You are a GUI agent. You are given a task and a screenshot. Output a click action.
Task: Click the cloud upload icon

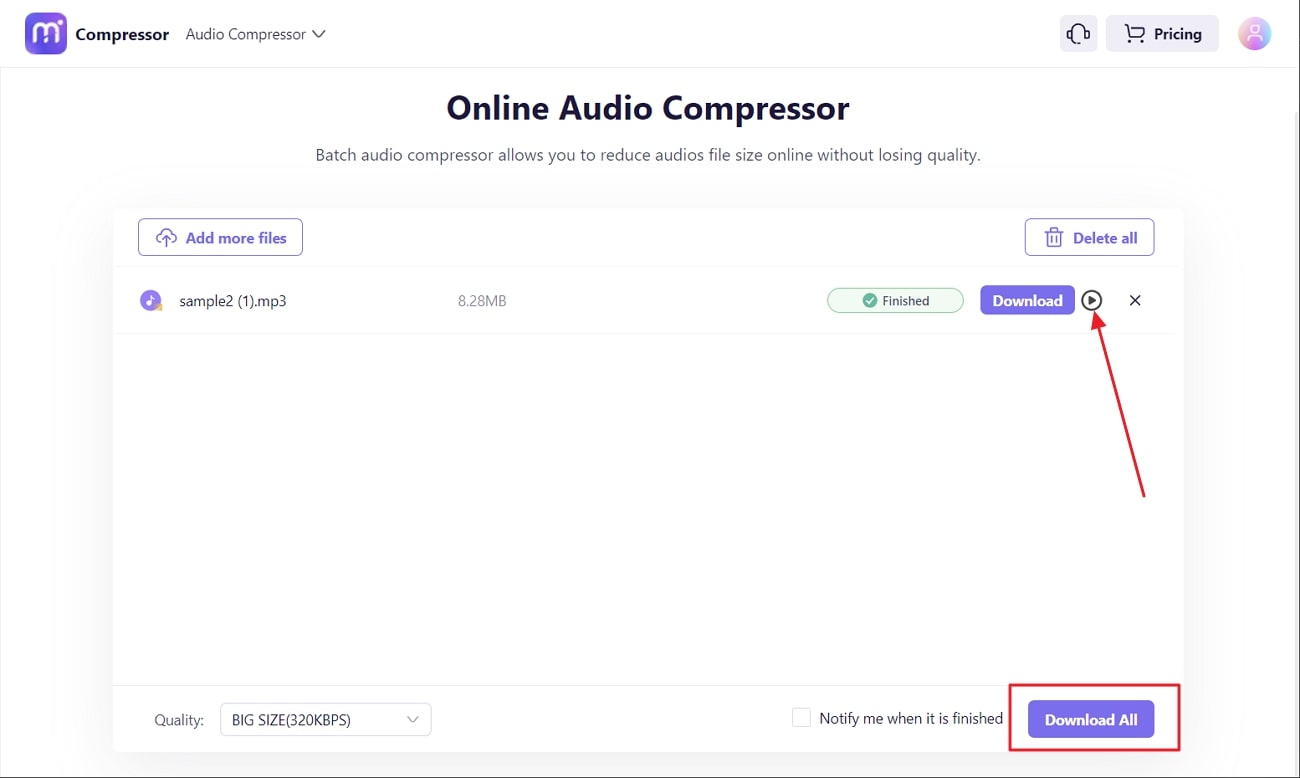(166, 238)
